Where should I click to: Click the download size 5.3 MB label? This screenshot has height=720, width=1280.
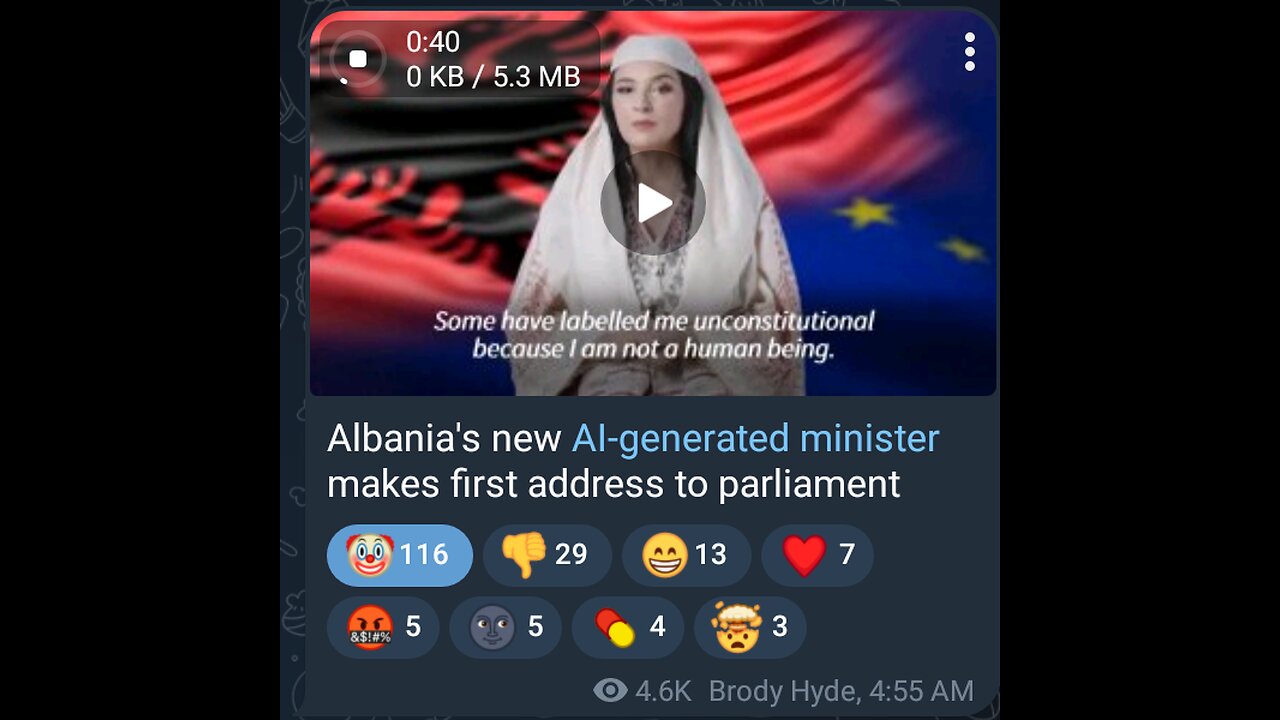pyautogui.click(x=536, y=77)
